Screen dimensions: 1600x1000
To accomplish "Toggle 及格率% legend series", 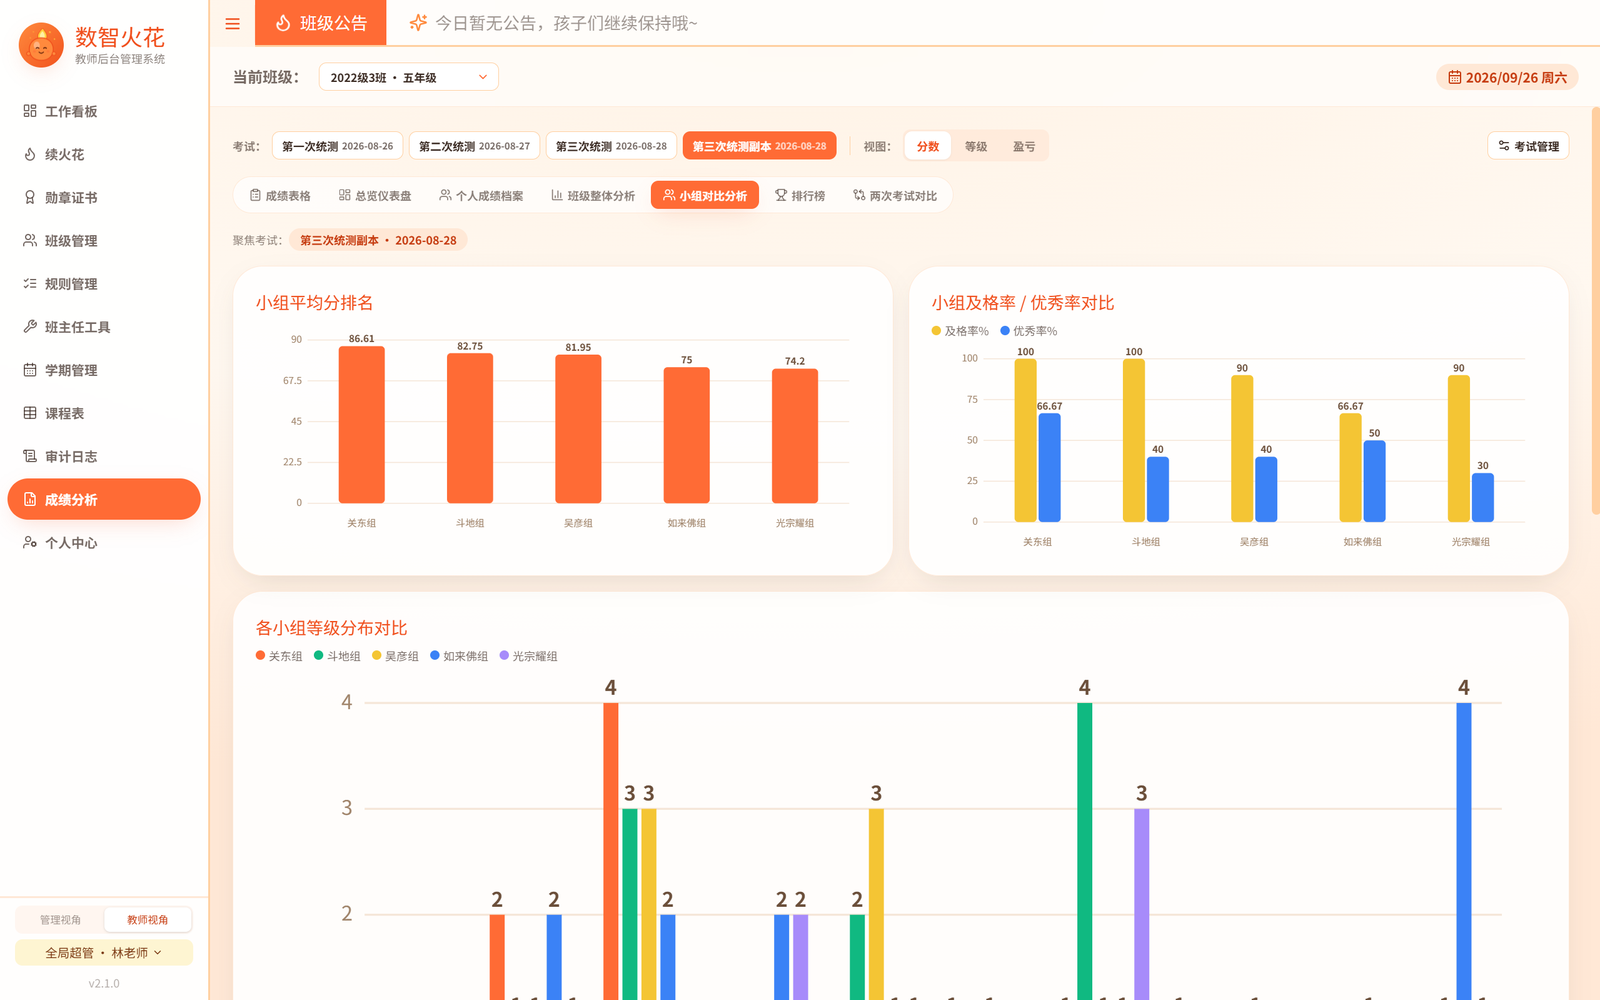I will pyautogui.click(x=960, y=331).
